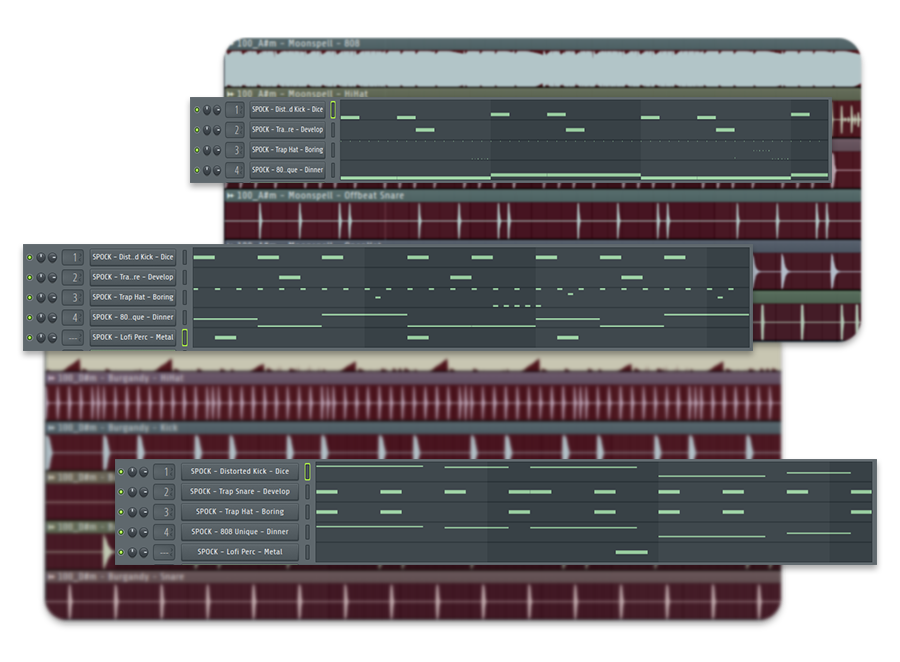Open Moonspell 808 audio clip menu arrow
The width and height of the screenshot is (900, 662).
coord(231,44)
